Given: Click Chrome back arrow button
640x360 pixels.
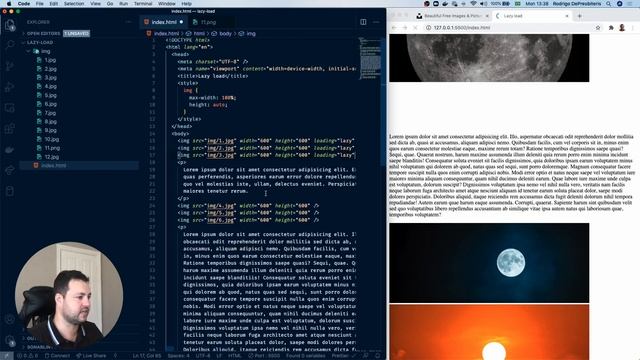Looking at the screenshot, I should click(394, 28).
